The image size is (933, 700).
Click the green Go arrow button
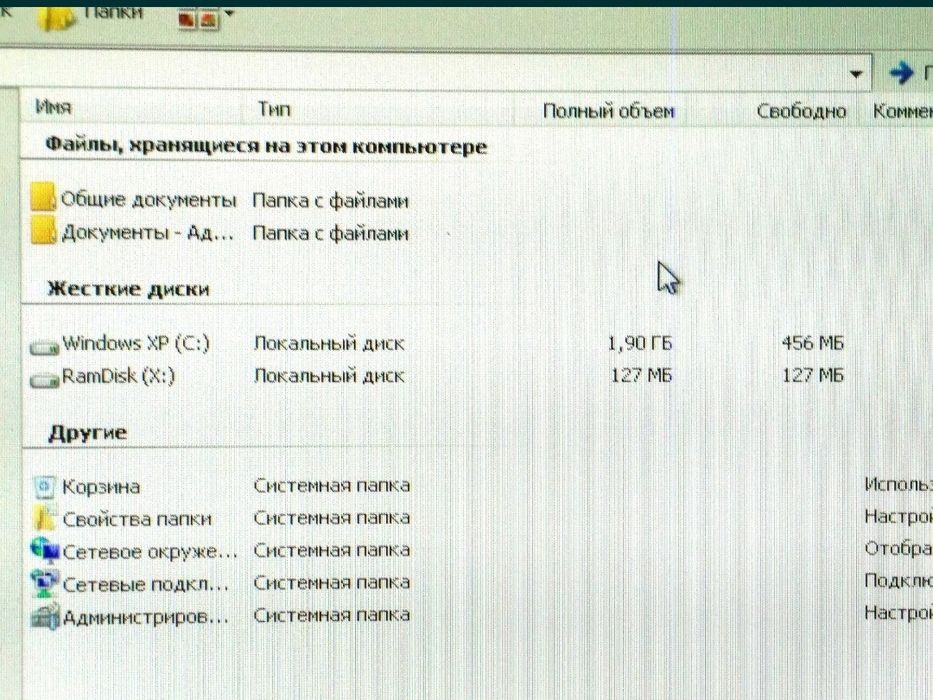(x=901, y=73)
